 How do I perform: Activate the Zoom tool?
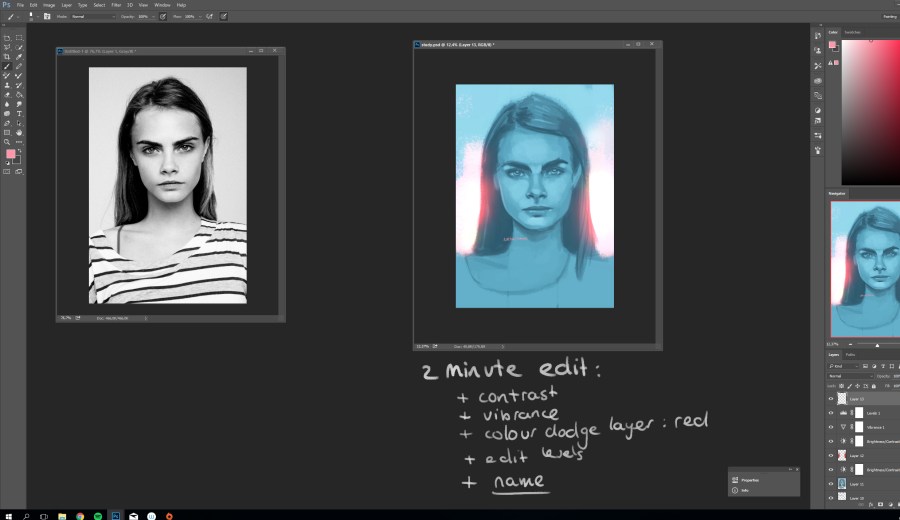point(8,141)
